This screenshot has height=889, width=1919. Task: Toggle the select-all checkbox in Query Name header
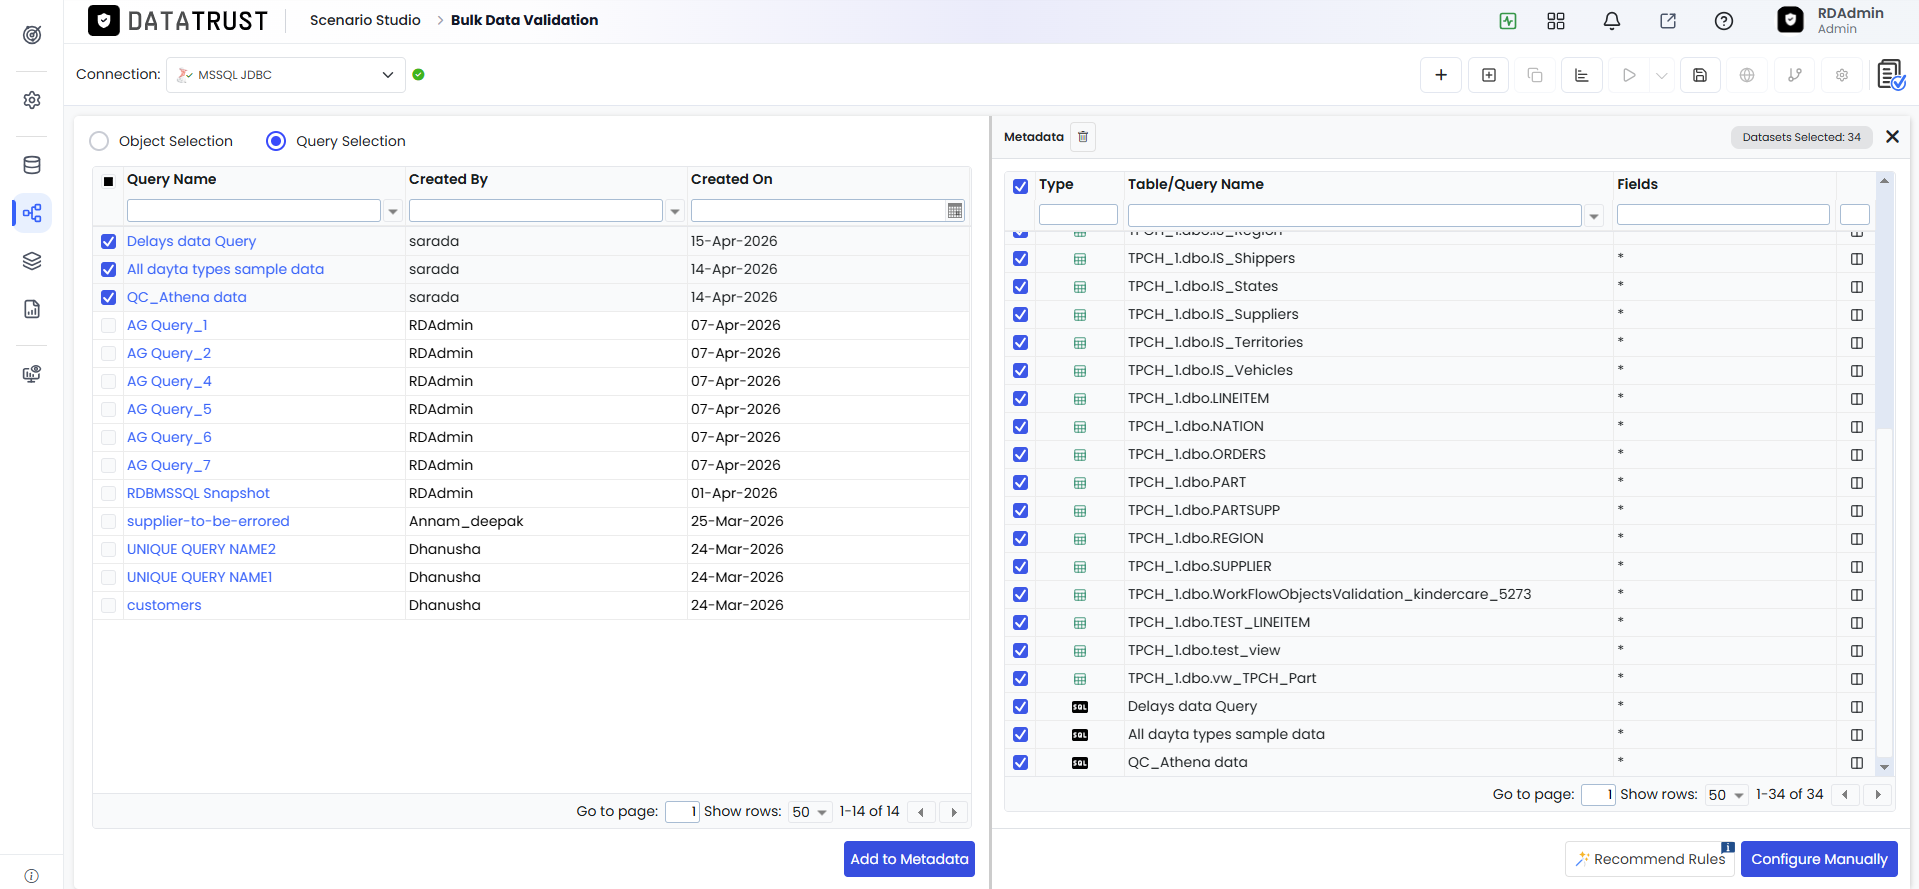[x=109, y=181]
